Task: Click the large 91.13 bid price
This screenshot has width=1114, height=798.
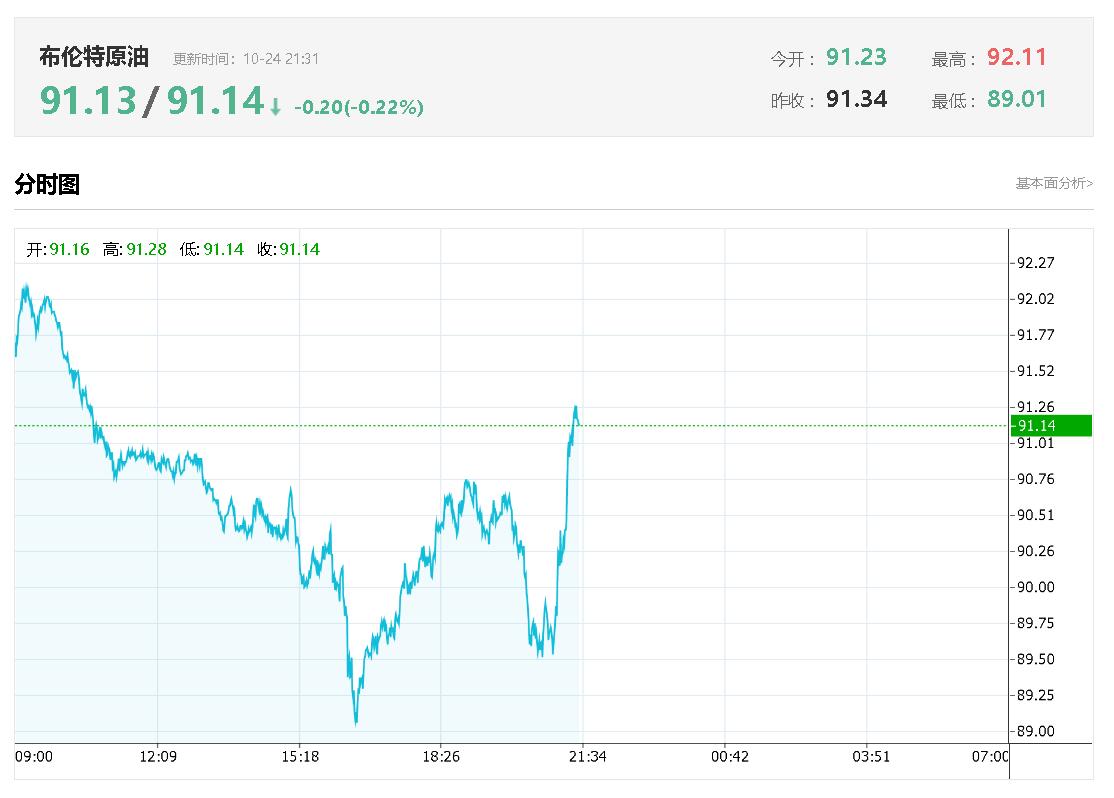Action: pos(88,100)
